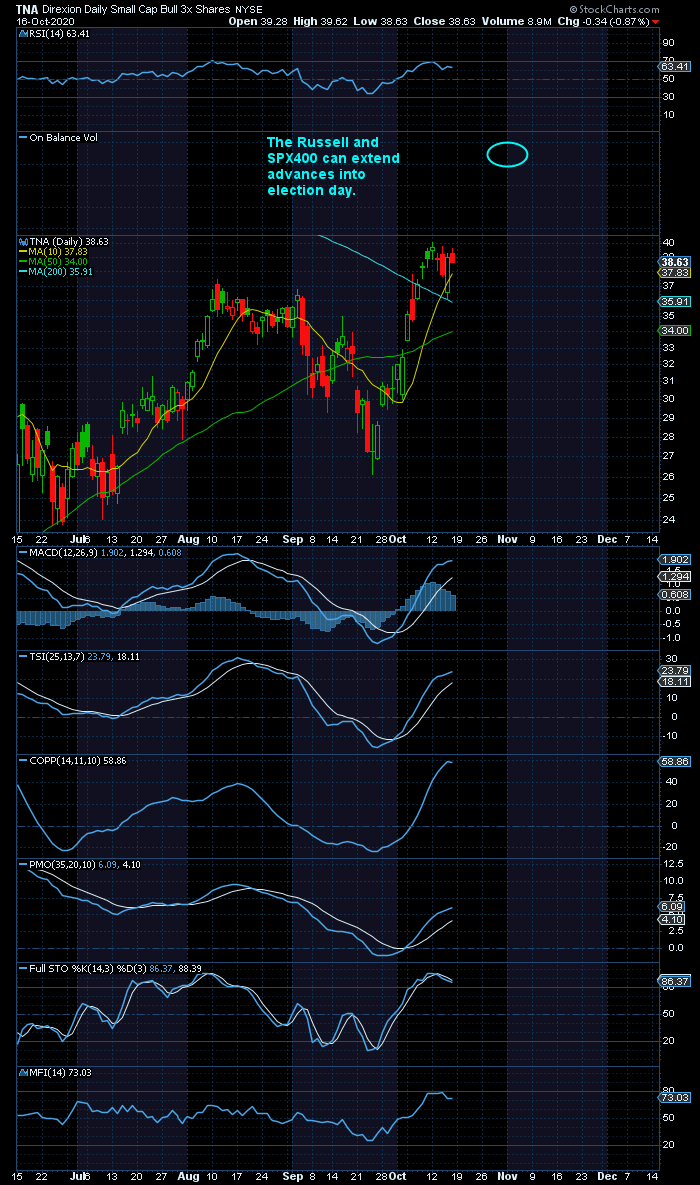700x1185 pixels.
Task: Click the 37.83 yellow price tag
Action: (676, 272)
